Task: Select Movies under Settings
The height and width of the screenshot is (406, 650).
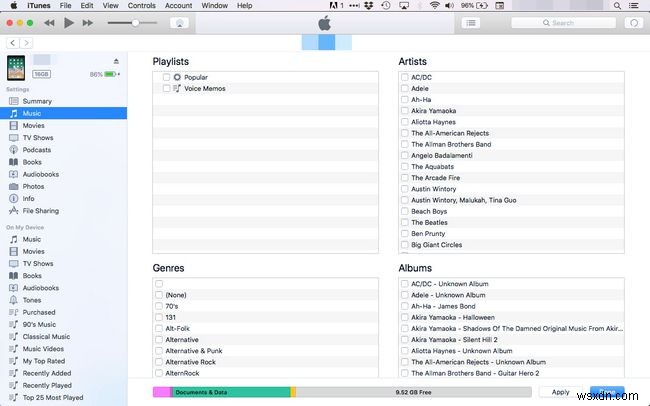Action: pos(34,126)
